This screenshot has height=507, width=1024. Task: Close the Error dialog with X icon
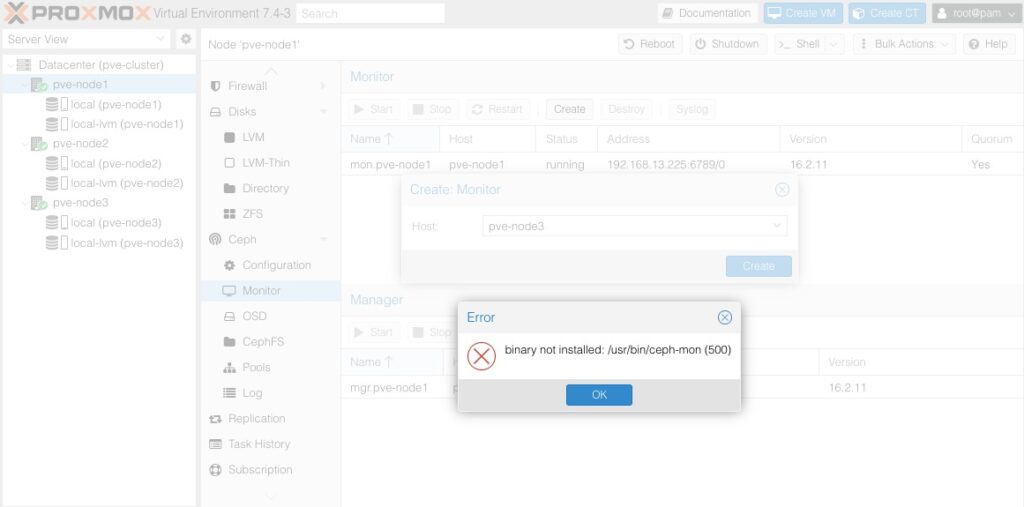[724, 318]
